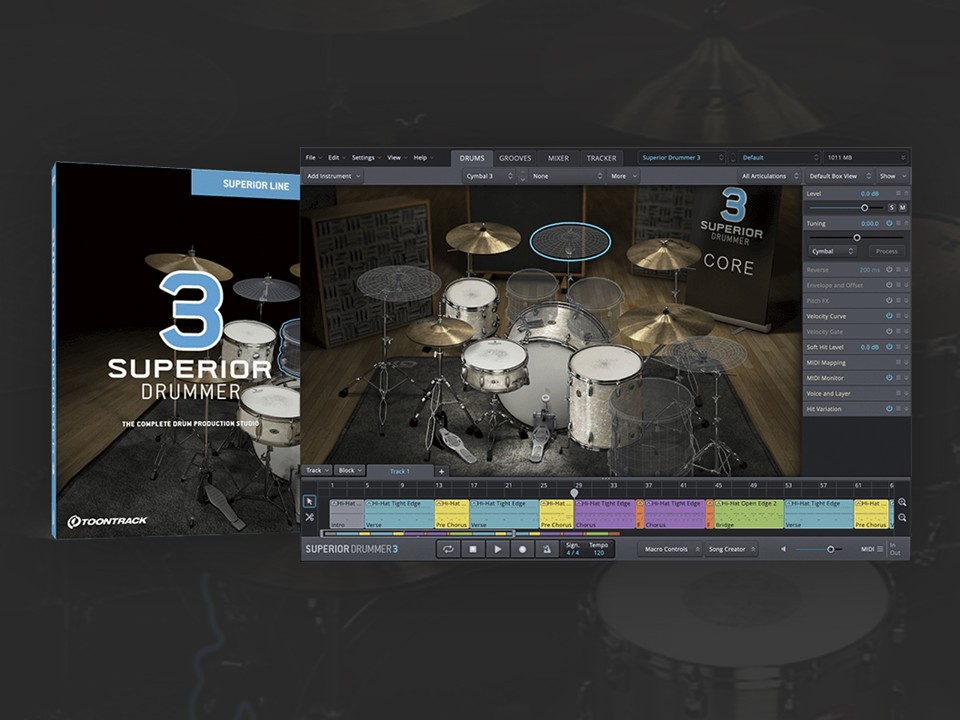
Task: Enable the Reverse power button
Action: (889, 269)
